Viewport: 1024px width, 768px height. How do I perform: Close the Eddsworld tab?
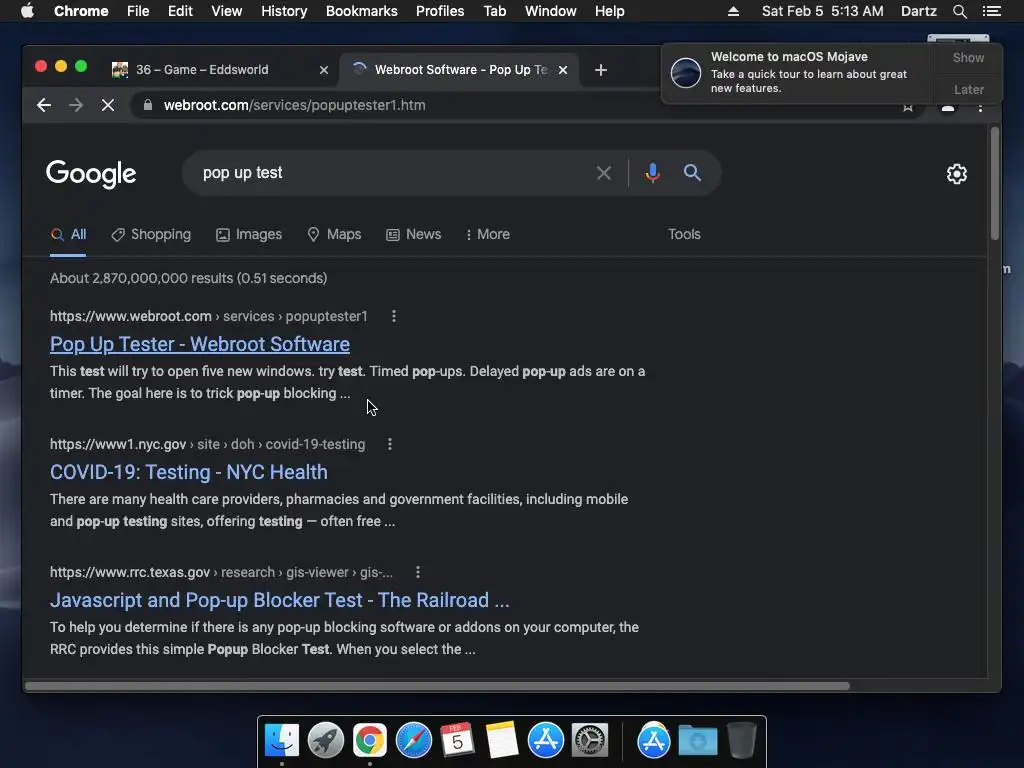coord(323,70)
